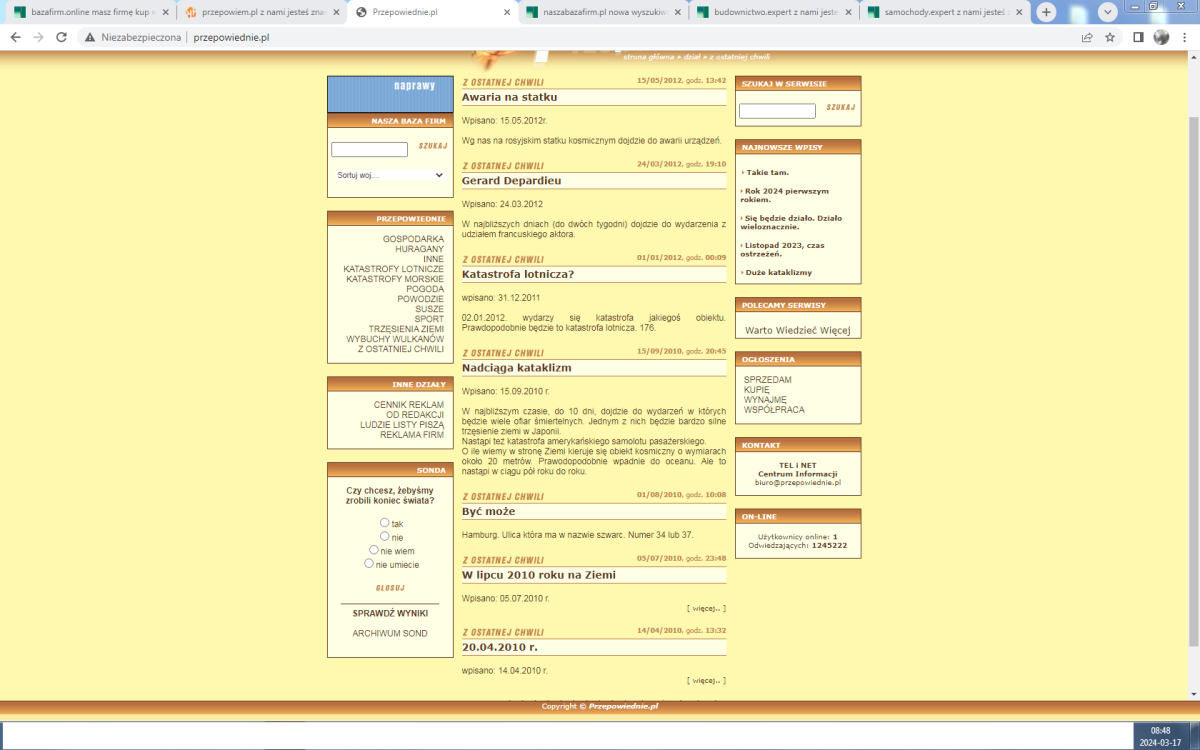The width and height of the screenshot is (1200, 750).
Task: Open the KATASTROFY LOTNICZE category link
Action: tap(393, 269)
